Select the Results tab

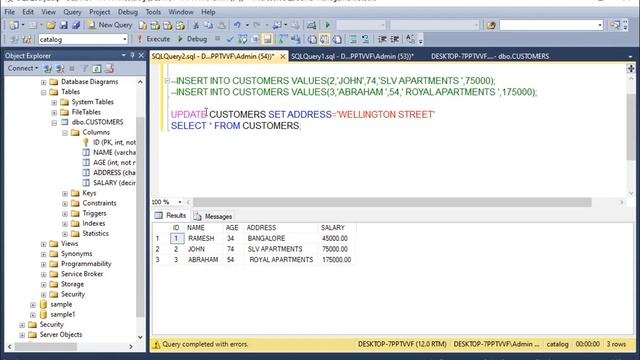[171, 216]
